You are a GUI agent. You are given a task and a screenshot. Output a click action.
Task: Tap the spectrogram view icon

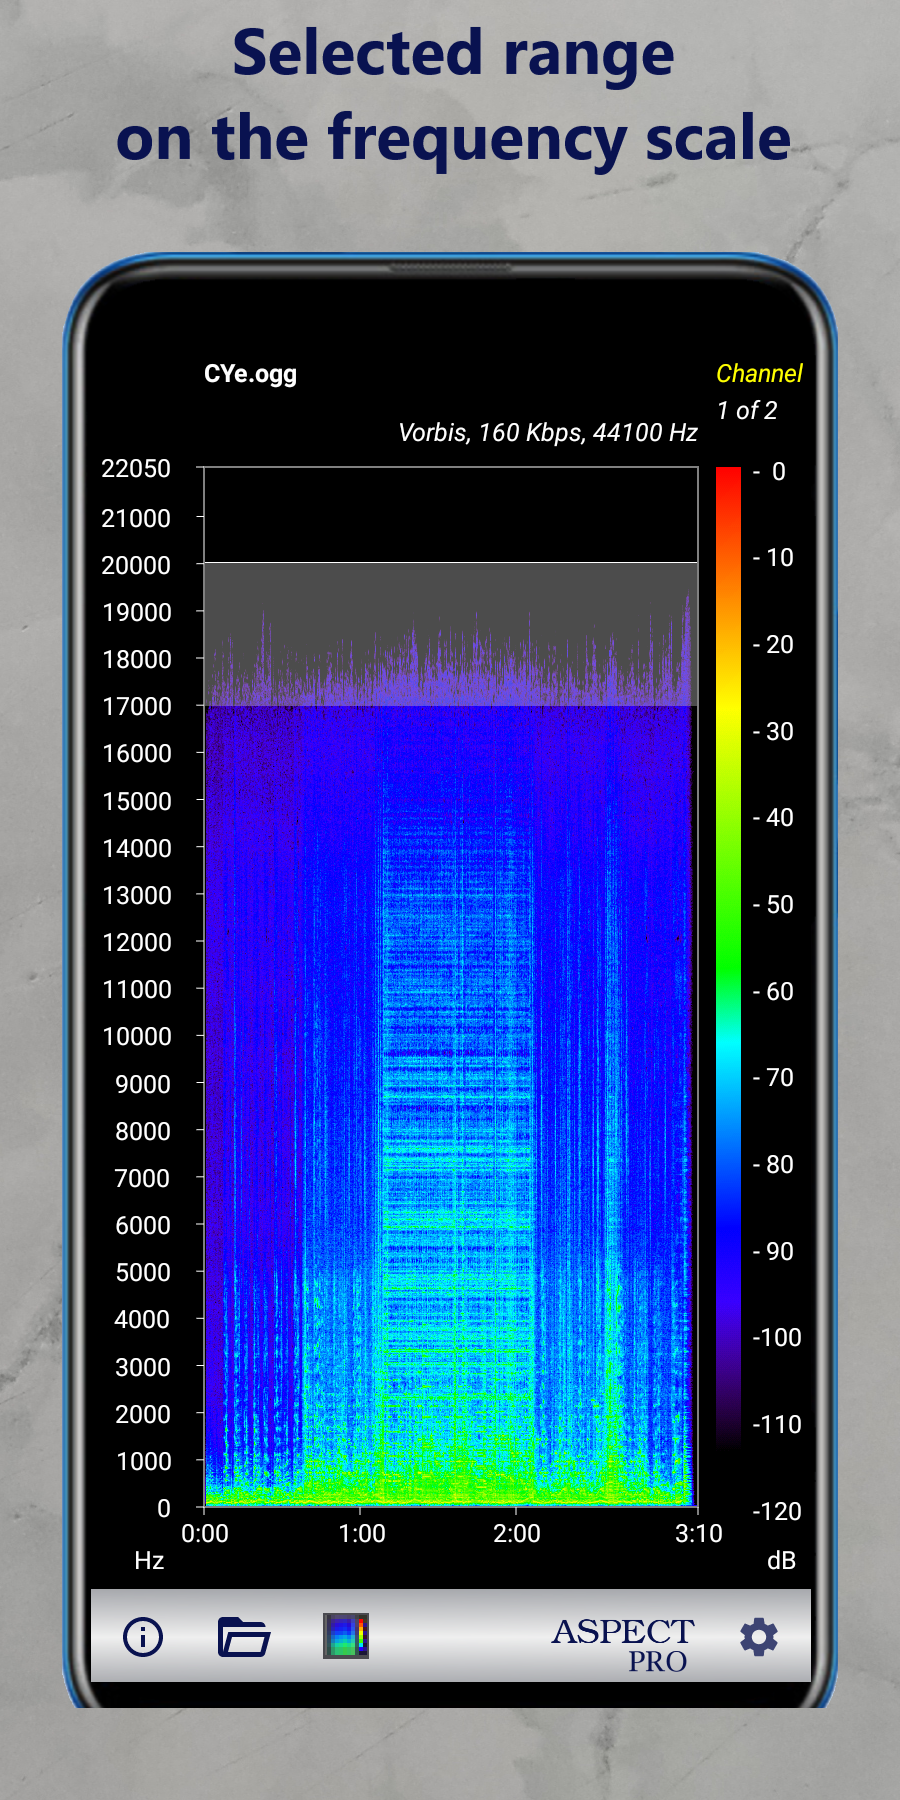[x=346, y=1636]
